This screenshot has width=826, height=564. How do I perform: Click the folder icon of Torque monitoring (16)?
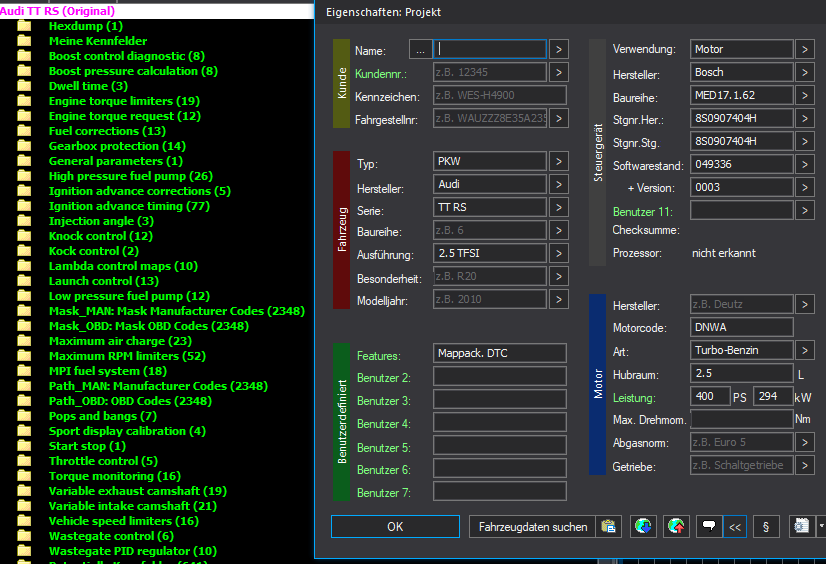pos(24,476)
